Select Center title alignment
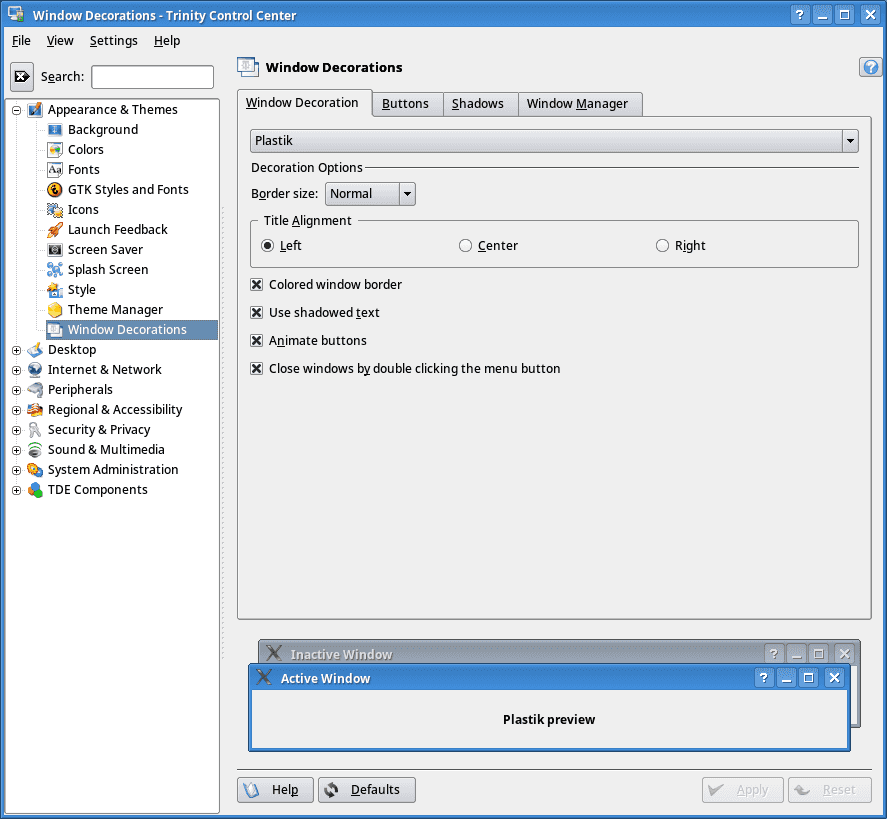Viewport: 887px width, 819px height. click(465, 245)
